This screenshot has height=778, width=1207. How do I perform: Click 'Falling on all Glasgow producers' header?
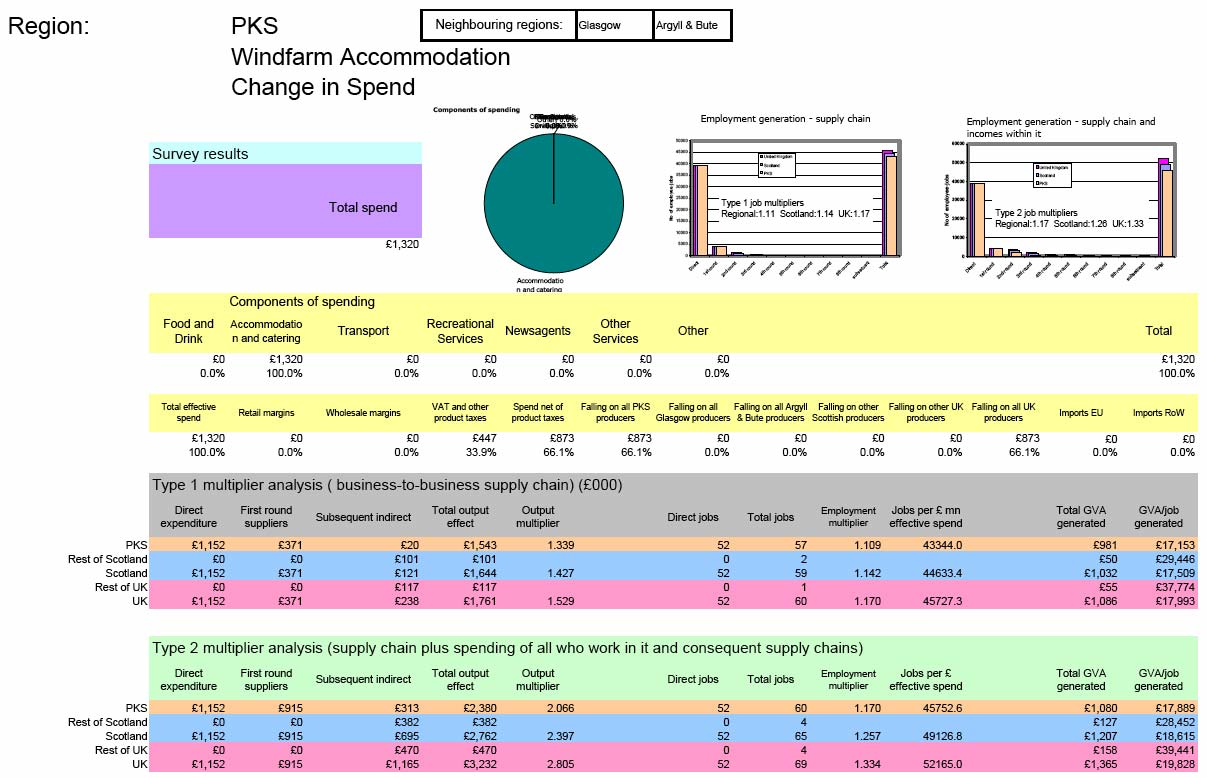(693, 412)
